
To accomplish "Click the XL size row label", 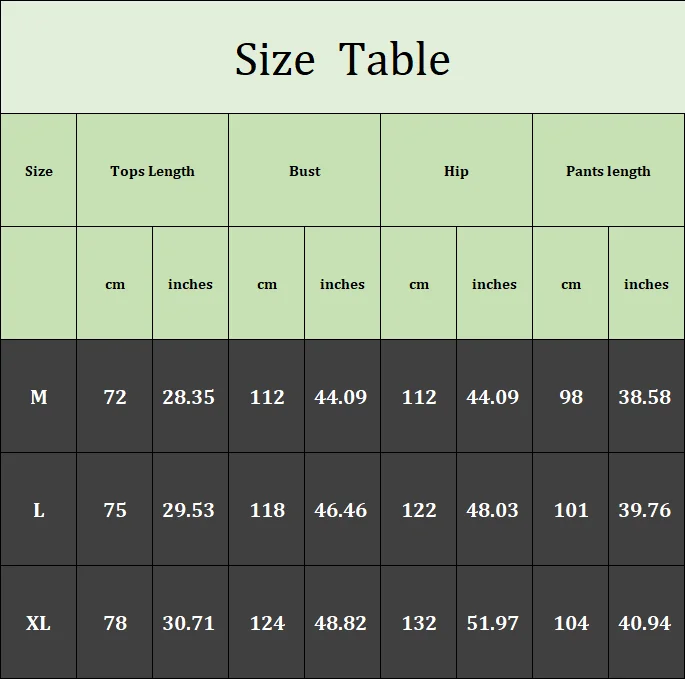I will 39,623.
